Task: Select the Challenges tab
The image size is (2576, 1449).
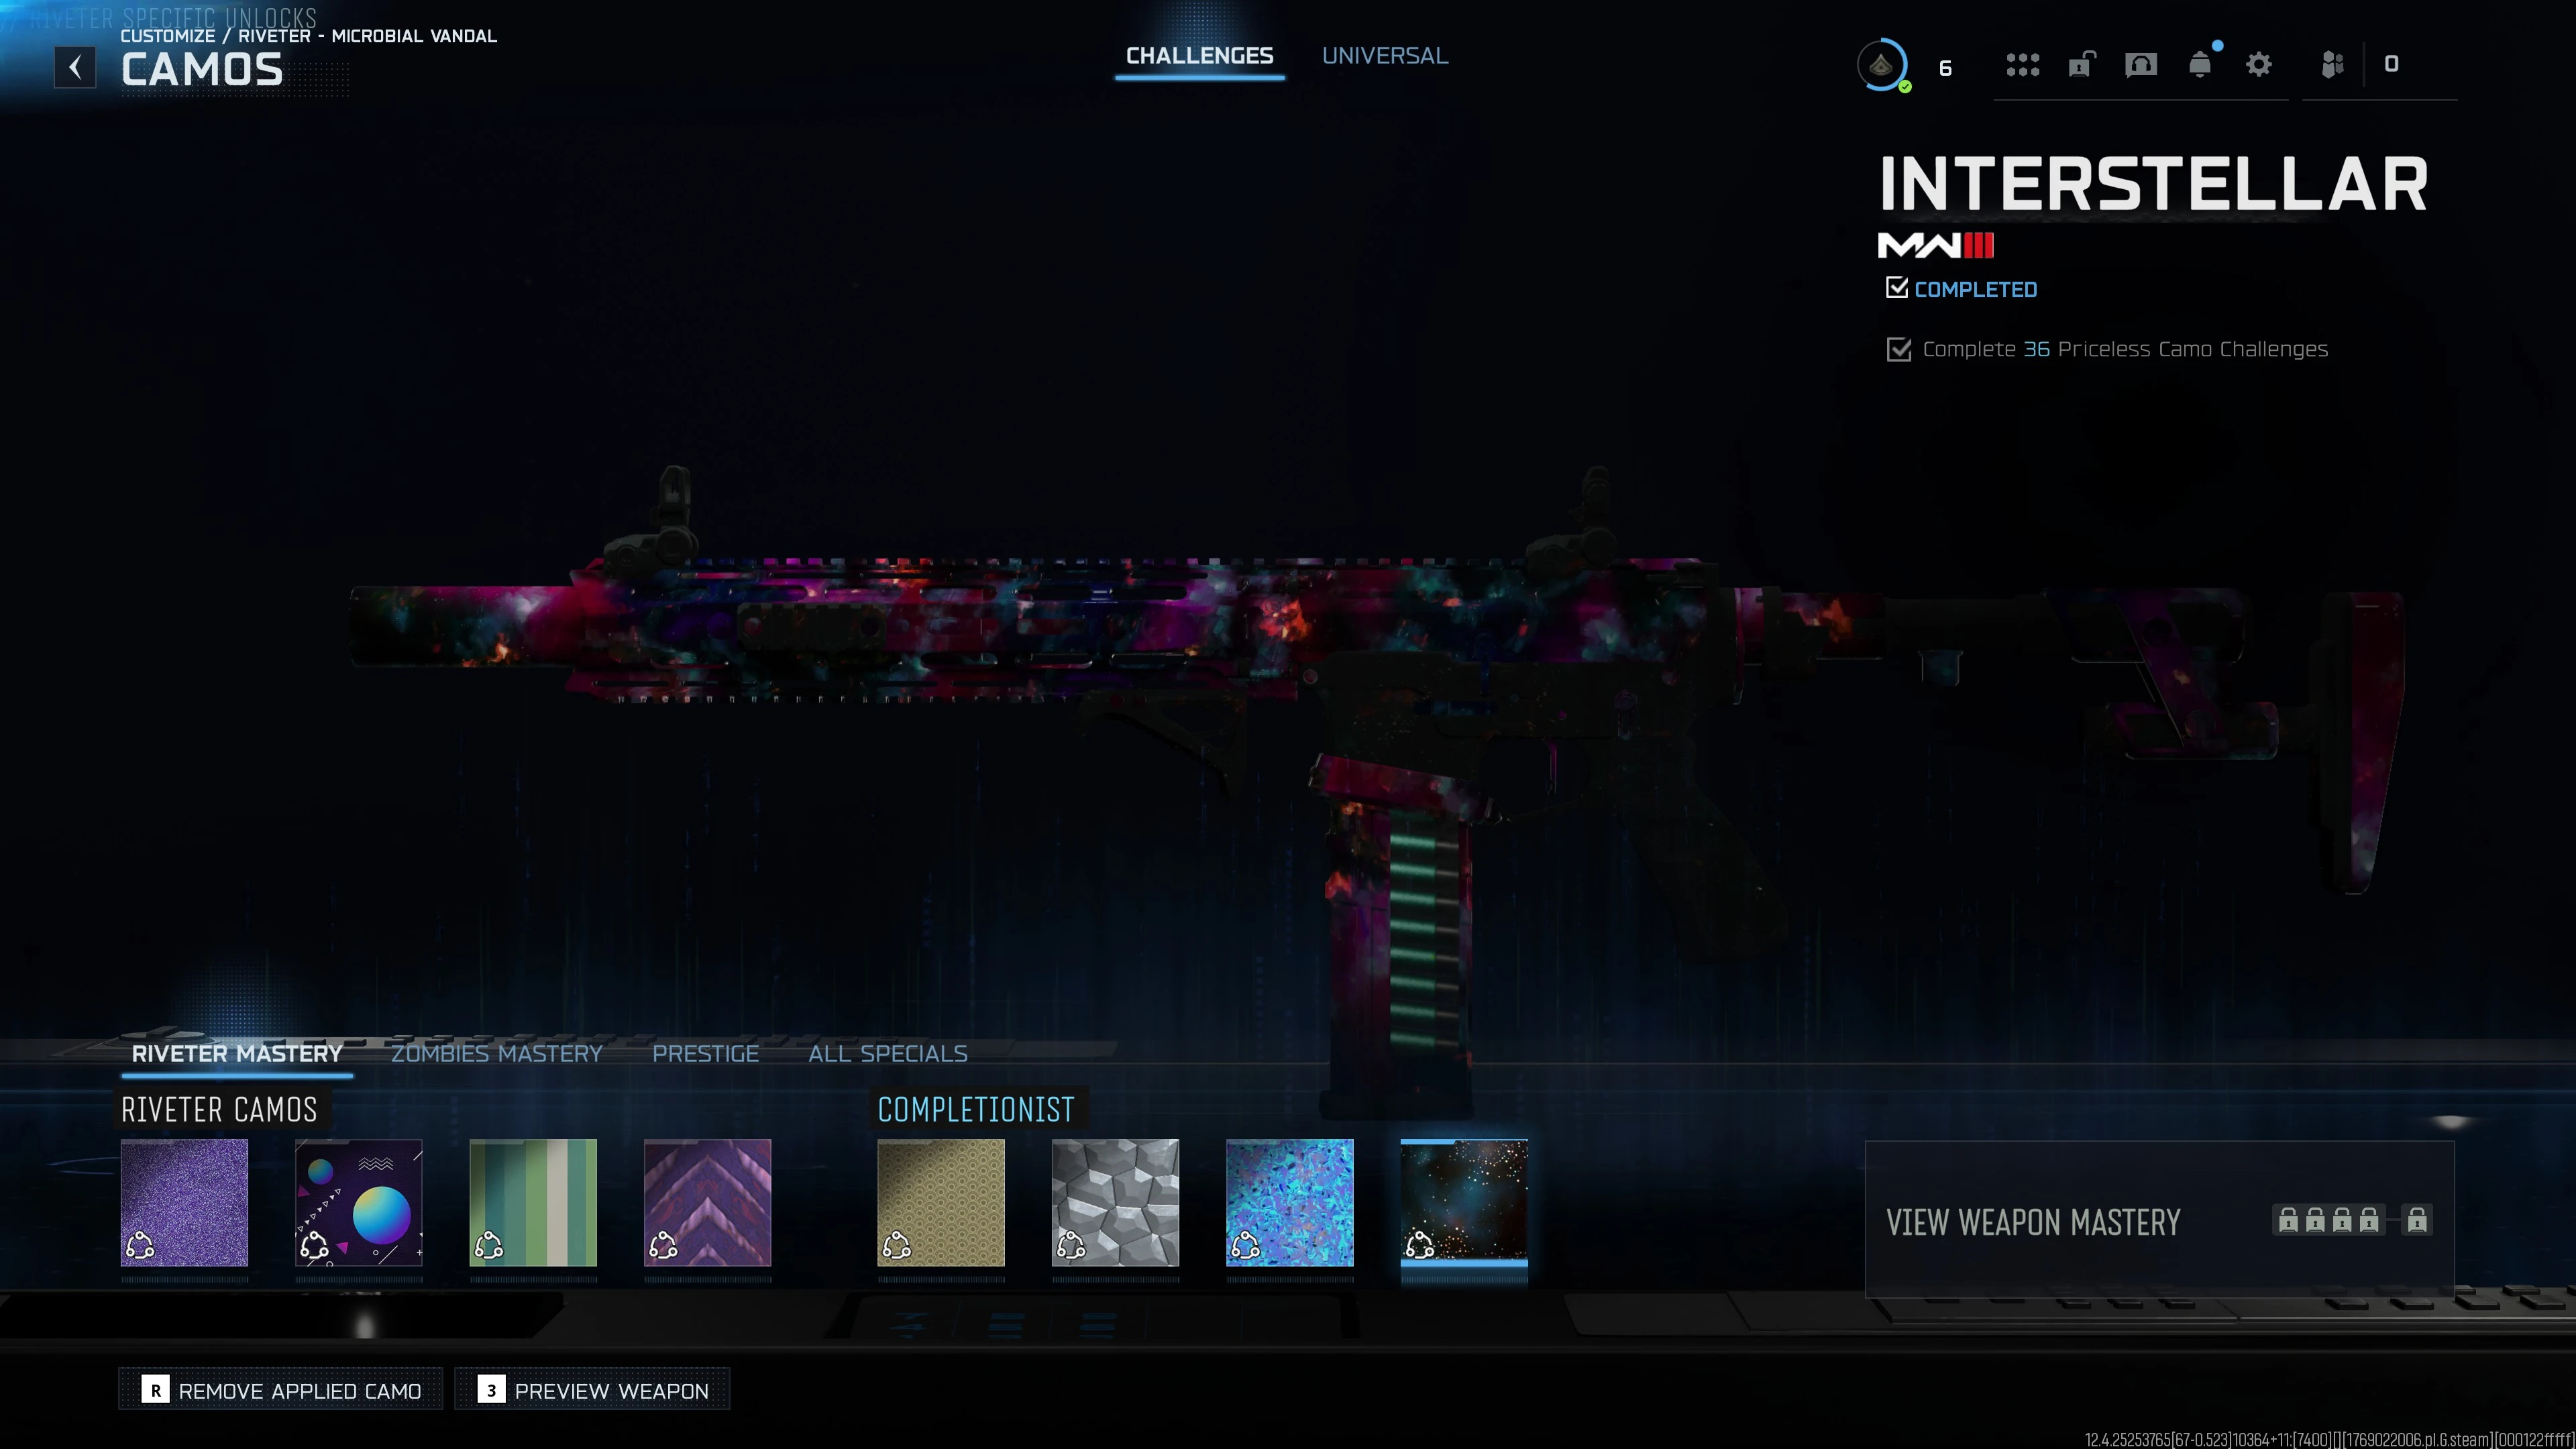Action: pyautogui.click(x=1199, y=56)
